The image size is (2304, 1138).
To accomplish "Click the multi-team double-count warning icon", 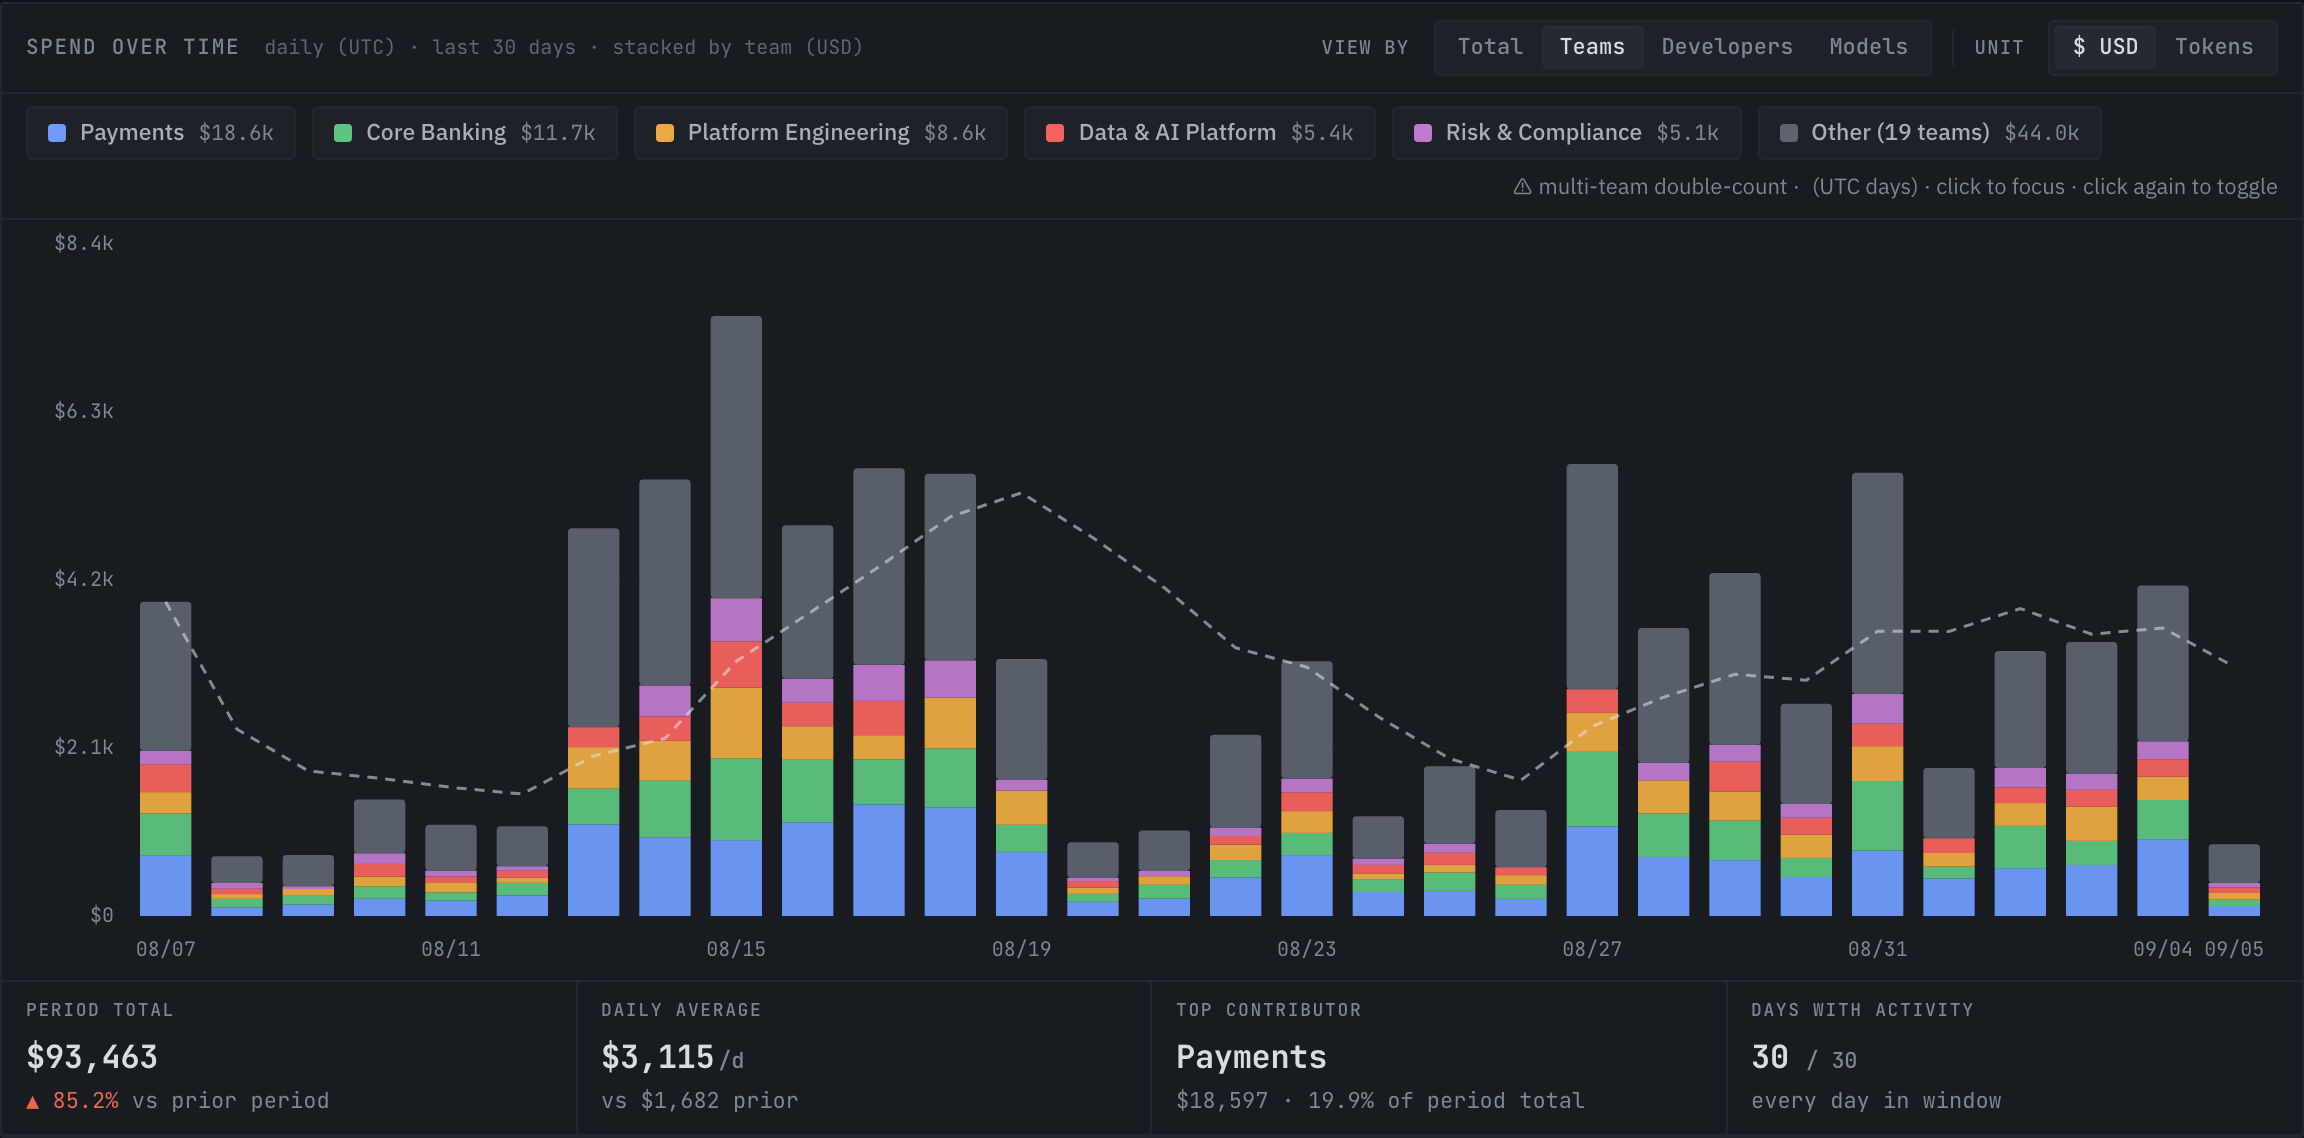I will coord(1522,187).
